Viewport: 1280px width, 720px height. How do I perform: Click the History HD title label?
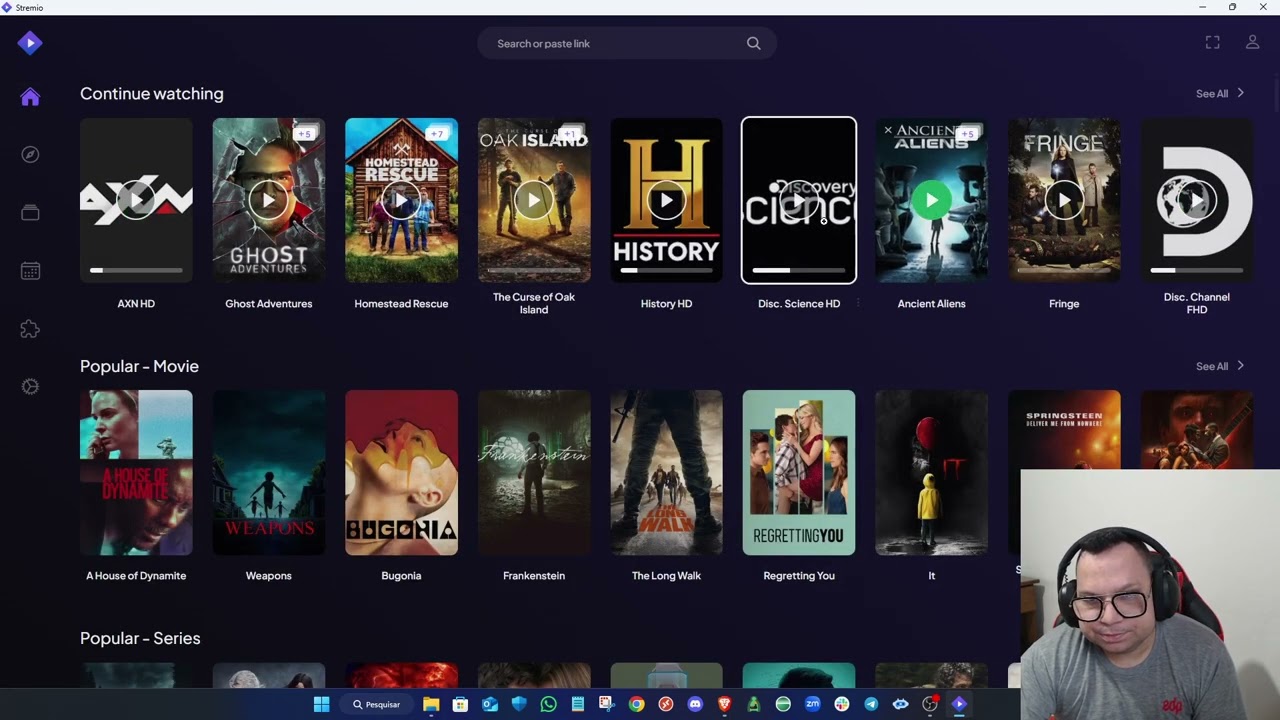pyautogui.click(x=666, y=304)
